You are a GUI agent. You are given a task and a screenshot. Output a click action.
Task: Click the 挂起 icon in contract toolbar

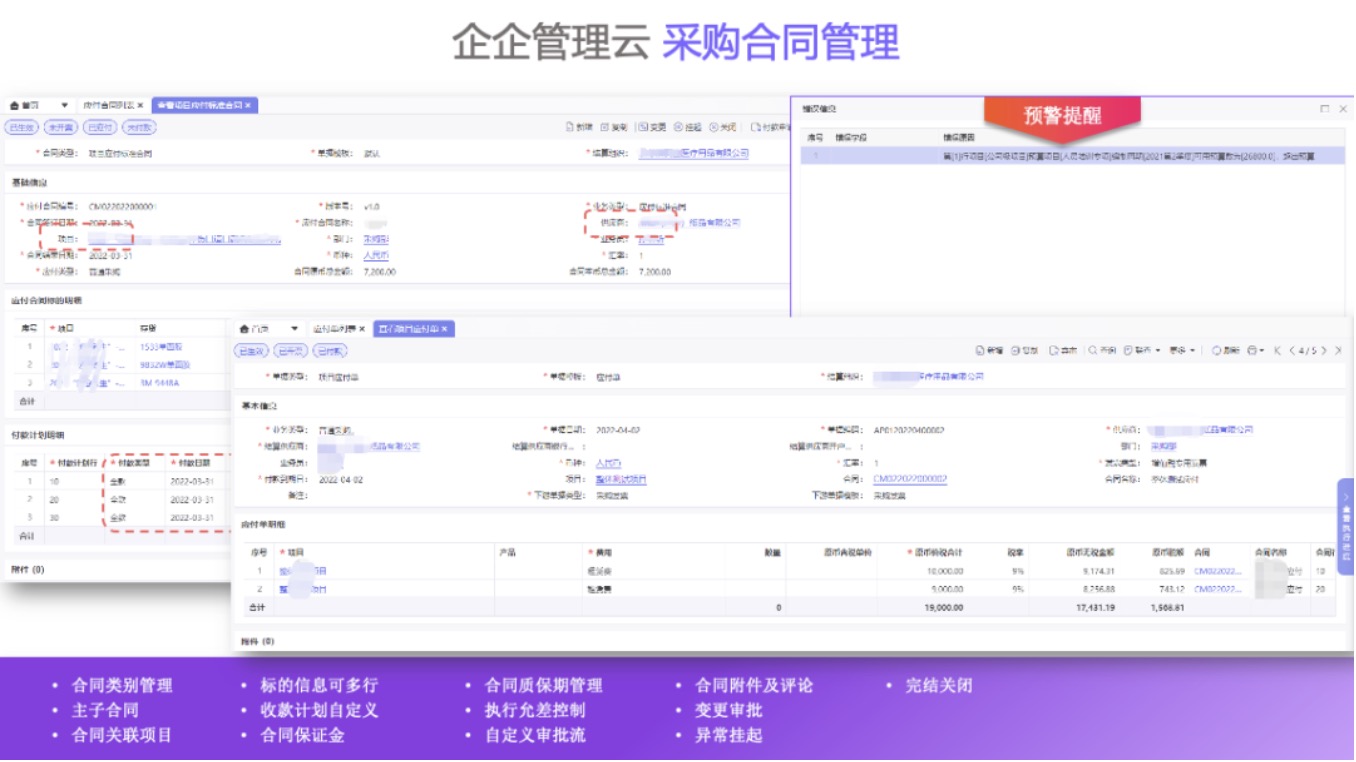679,127
